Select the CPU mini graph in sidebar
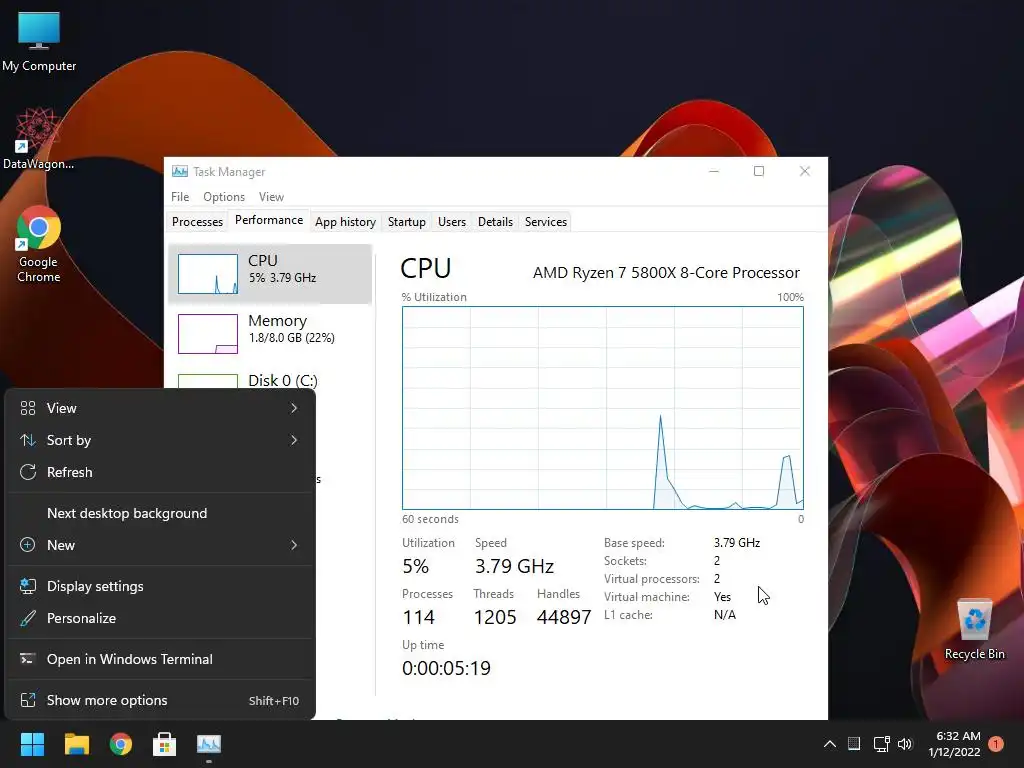The image size is (1024, 768). [208, 274]
